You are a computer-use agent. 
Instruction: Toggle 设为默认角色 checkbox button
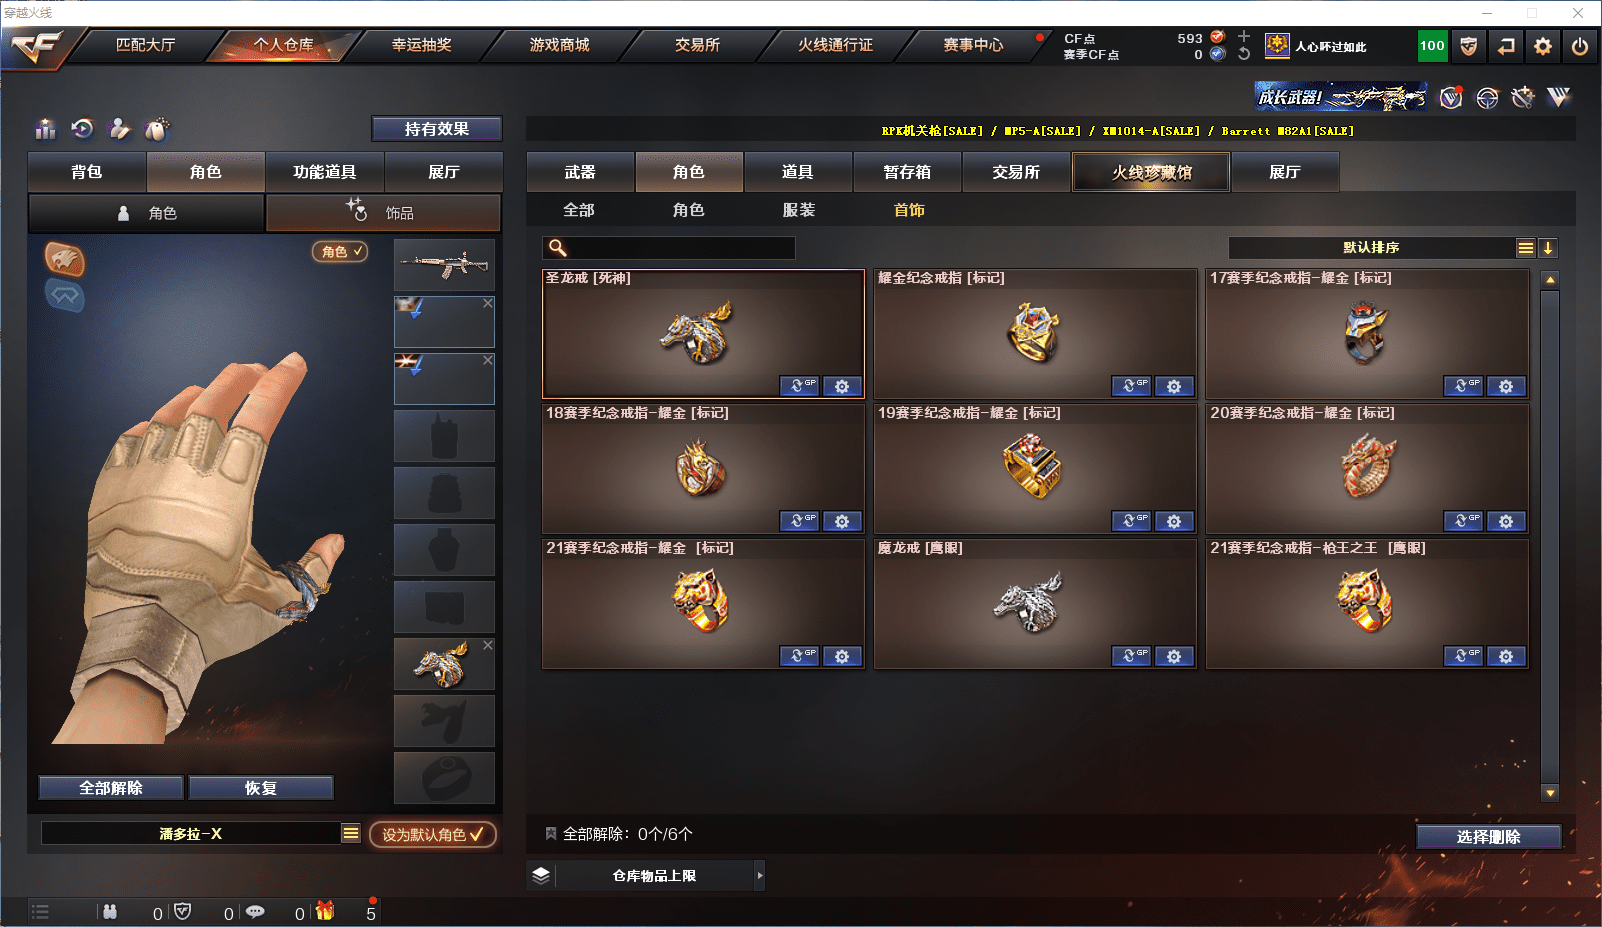tap(433, 834)
